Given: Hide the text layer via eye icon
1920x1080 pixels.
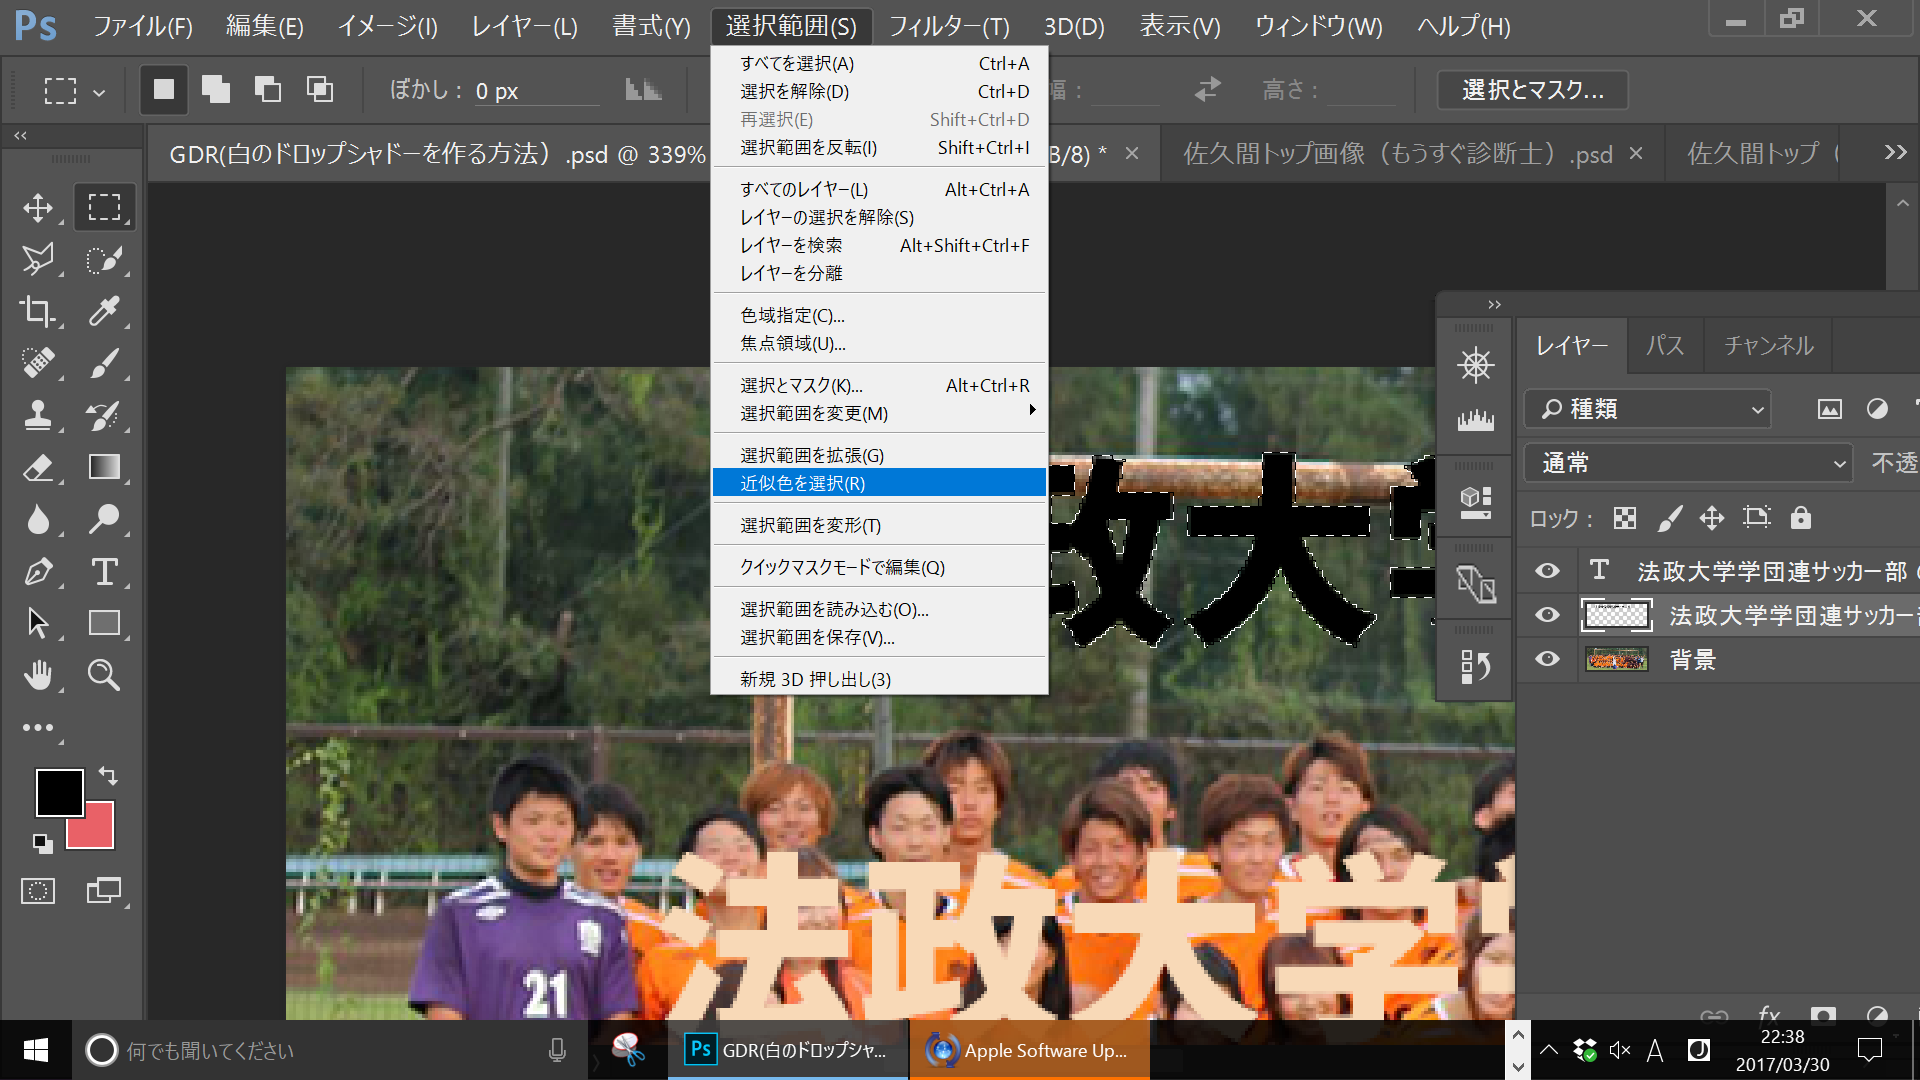Looking at the screenshot, I should click(1547, 570).
